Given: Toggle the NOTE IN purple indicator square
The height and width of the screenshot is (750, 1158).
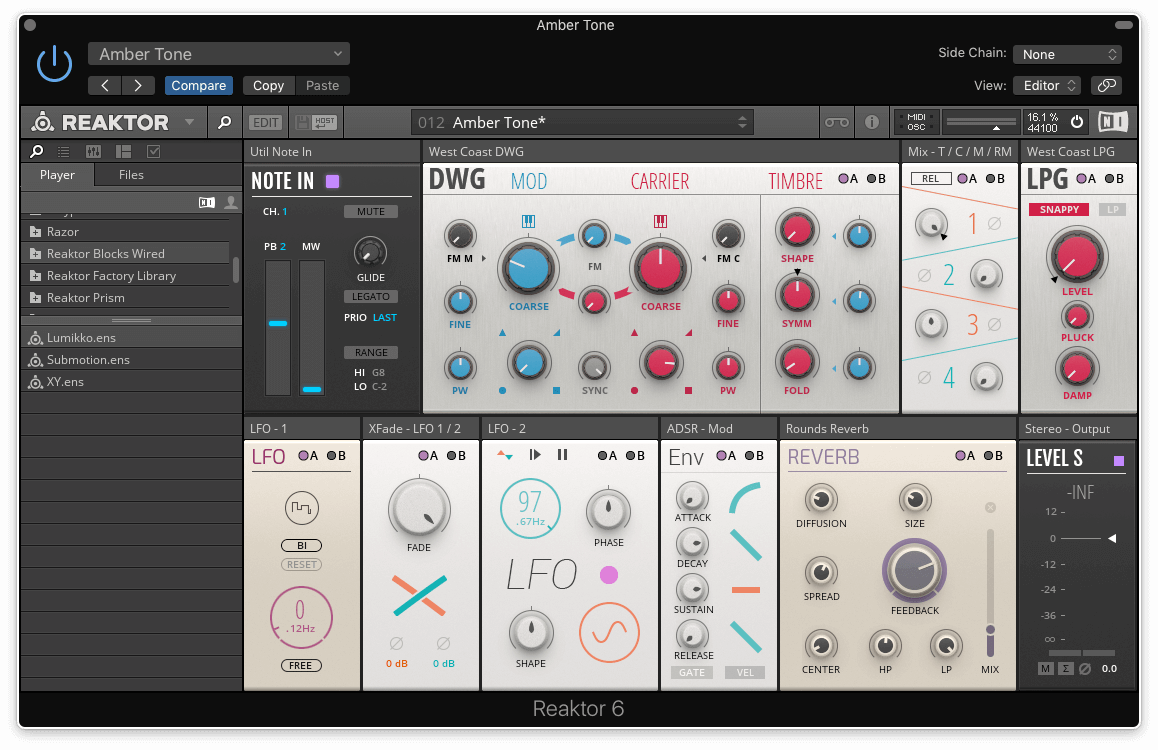Looking at the screenshot, I should pos(332,181).
